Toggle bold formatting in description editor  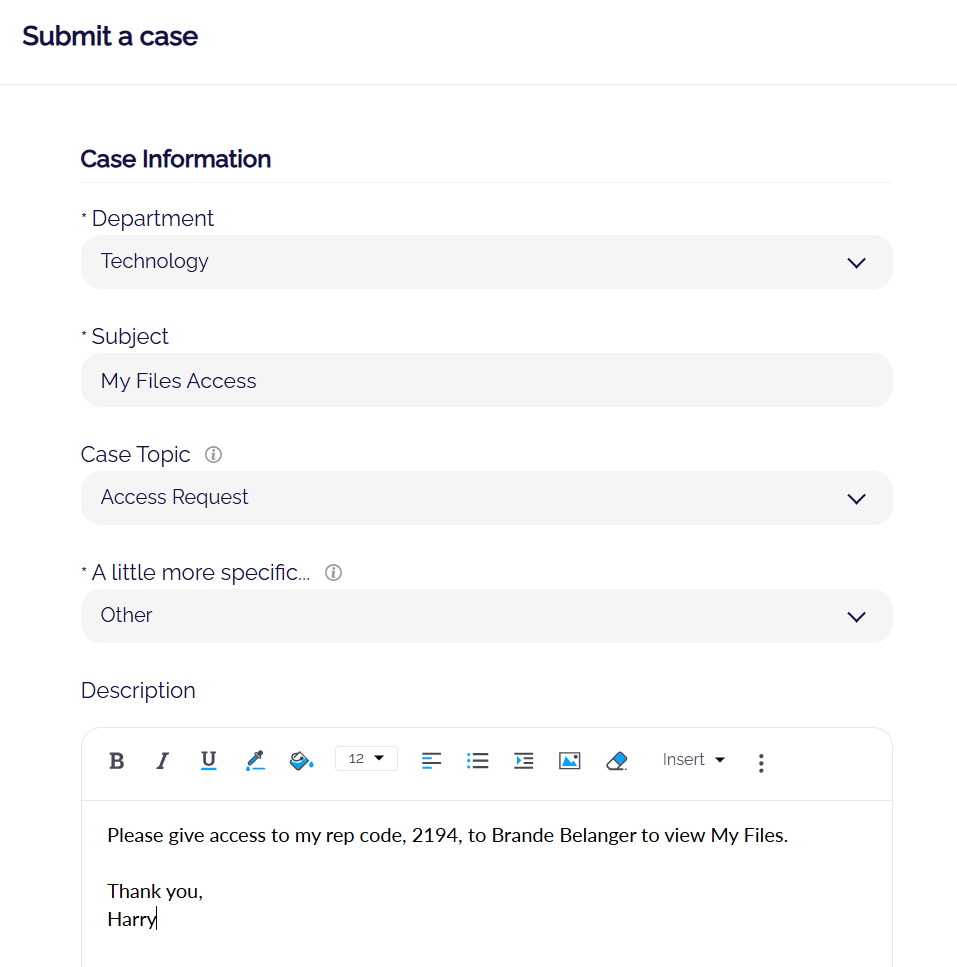(117, 761)
